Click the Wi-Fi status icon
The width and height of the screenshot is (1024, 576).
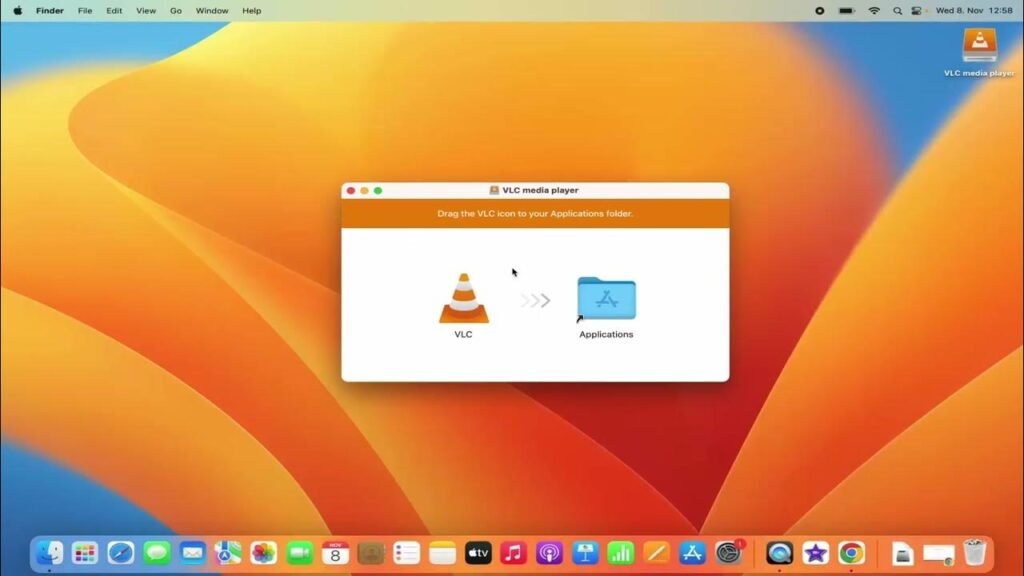tap(874, 11)
